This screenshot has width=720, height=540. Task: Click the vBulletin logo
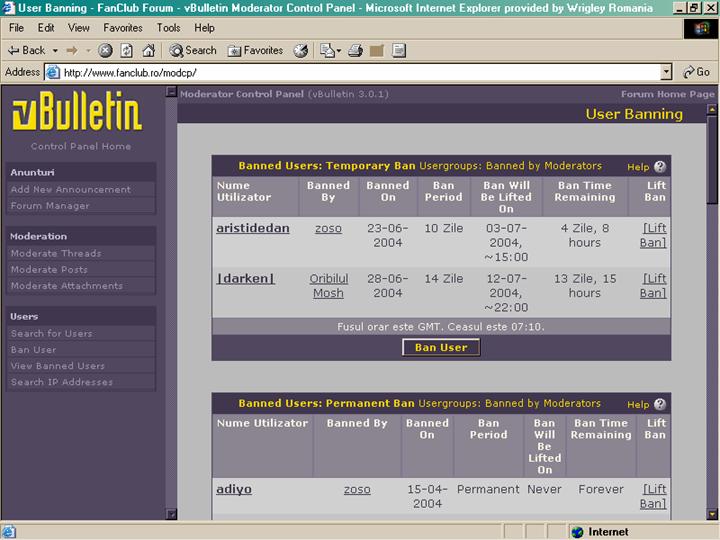pyautogui.click(x=77, y=111)
